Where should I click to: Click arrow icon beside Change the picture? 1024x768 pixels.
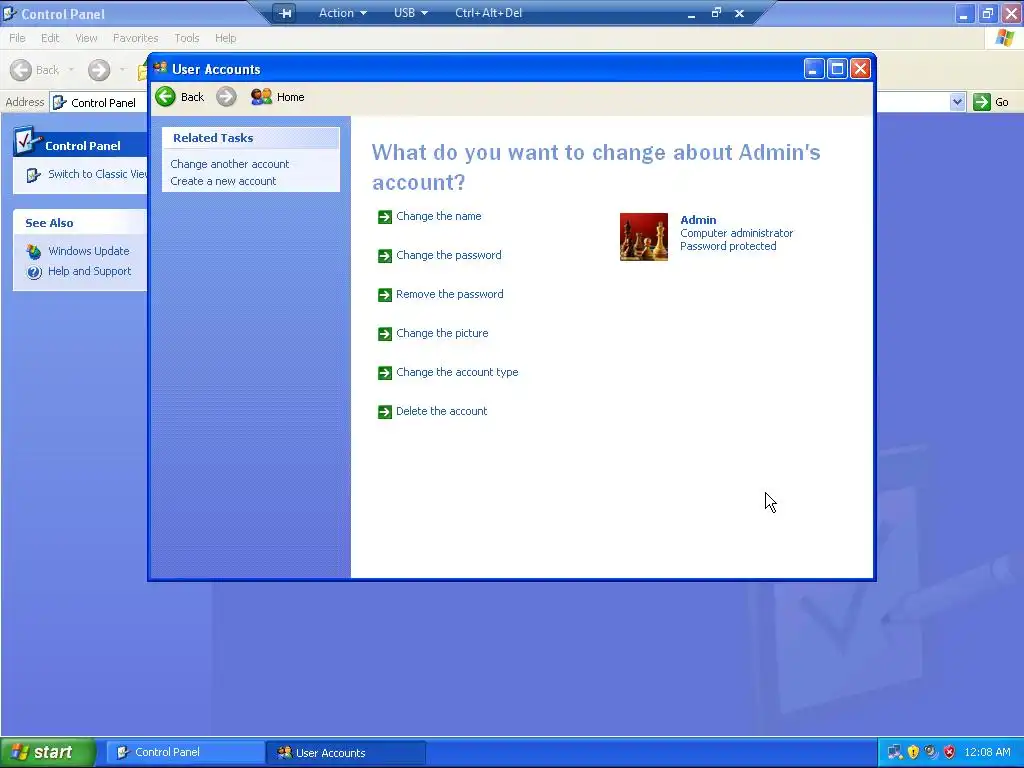click(385, 334)
